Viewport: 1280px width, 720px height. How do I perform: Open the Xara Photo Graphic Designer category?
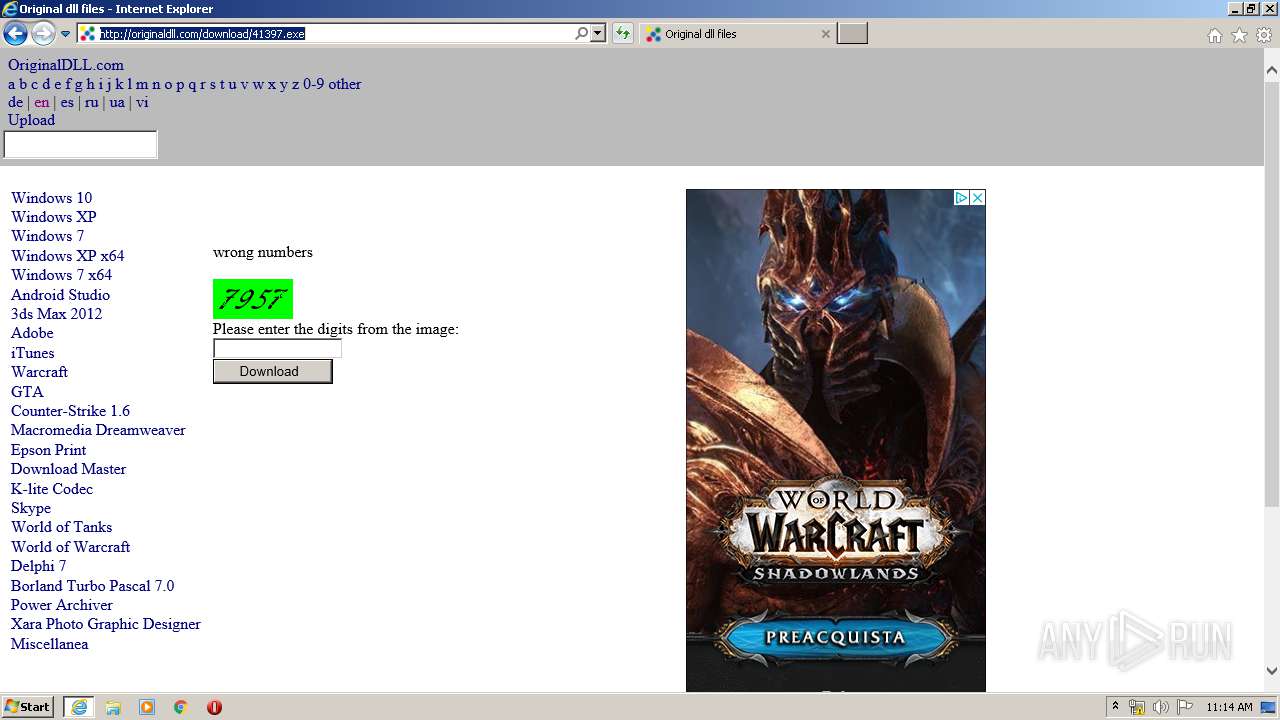(x=106, y=624)
